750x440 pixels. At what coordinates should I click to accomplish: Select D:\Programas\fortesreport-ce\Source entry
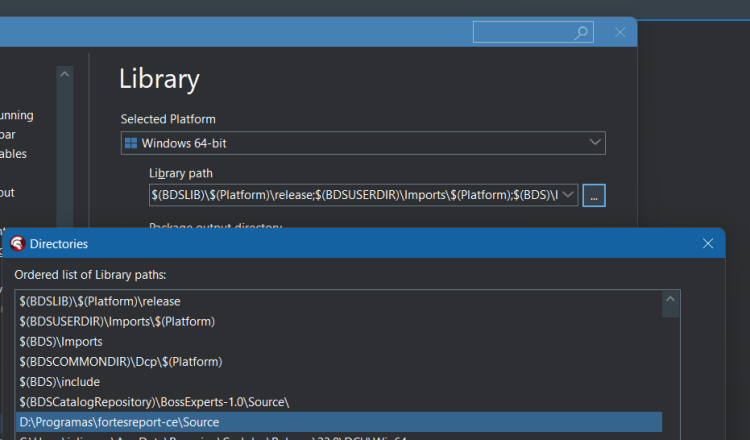(x=339, y=422)
